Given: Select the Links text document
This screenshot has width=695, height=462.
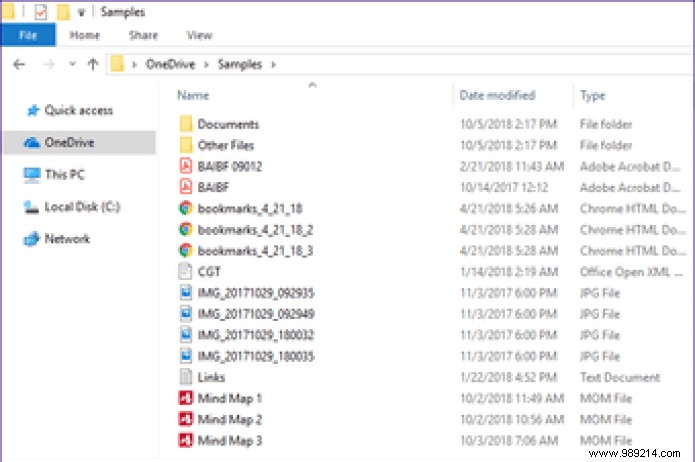Looking at the screenshot, I should (211, 377).
